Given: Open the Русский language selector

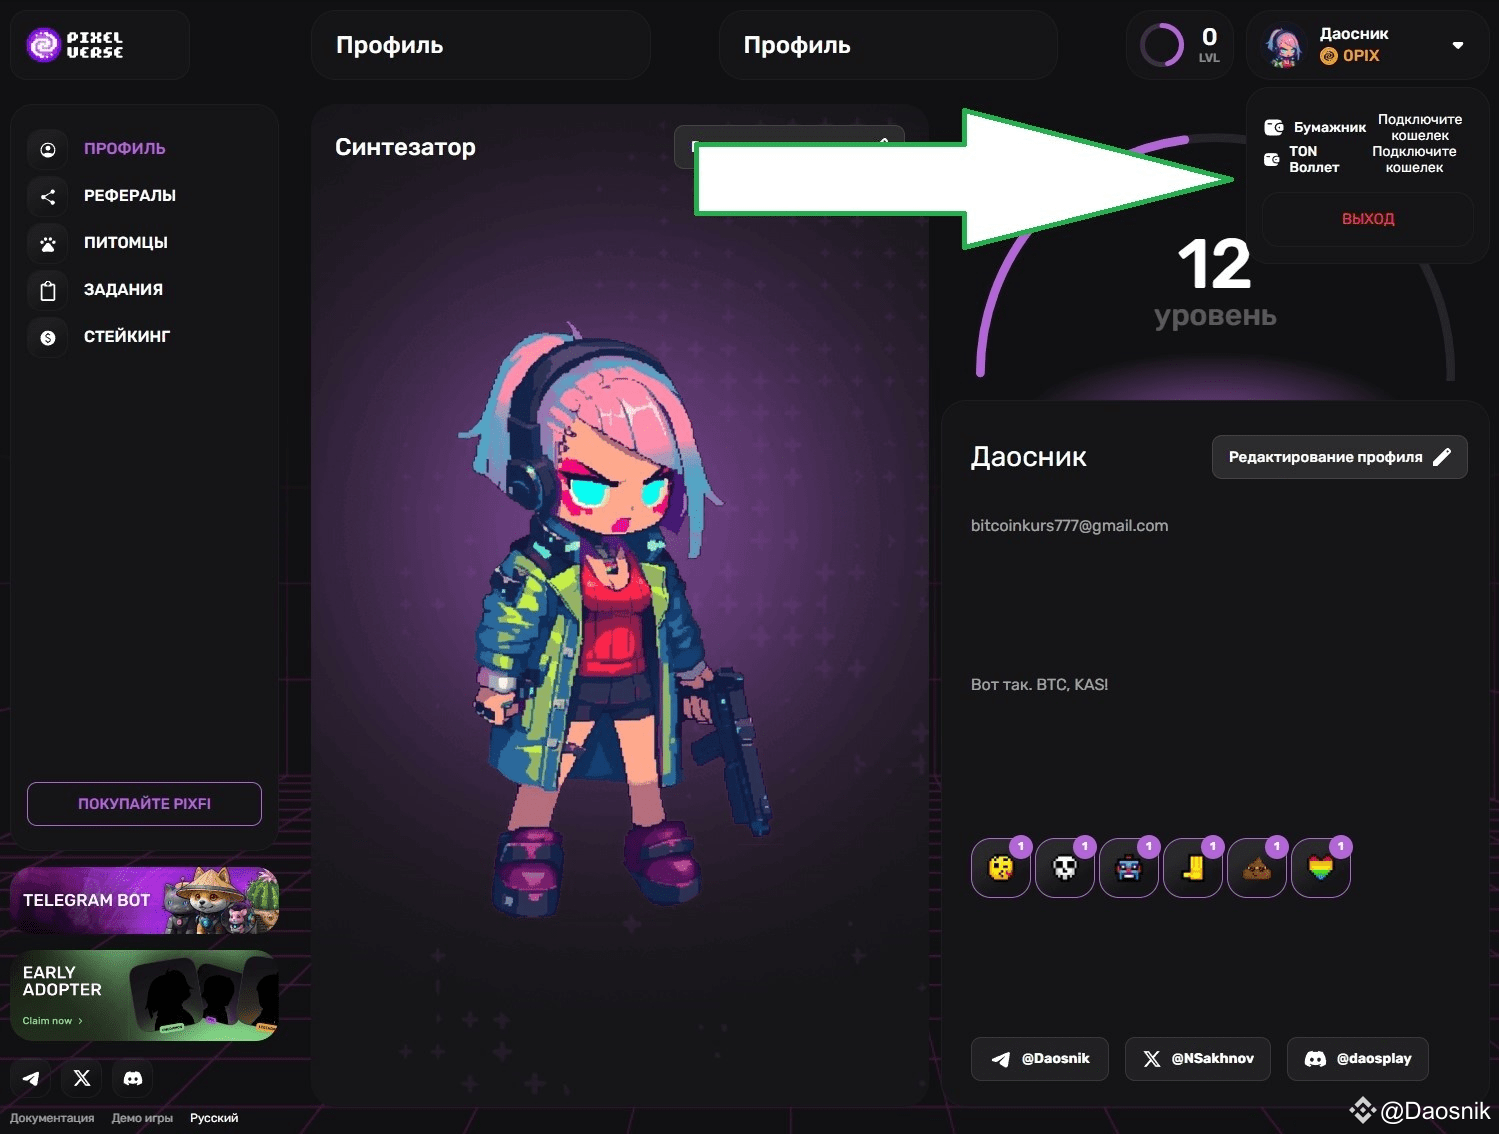Looking at the screenshot, I should (x=214, y=1118).
